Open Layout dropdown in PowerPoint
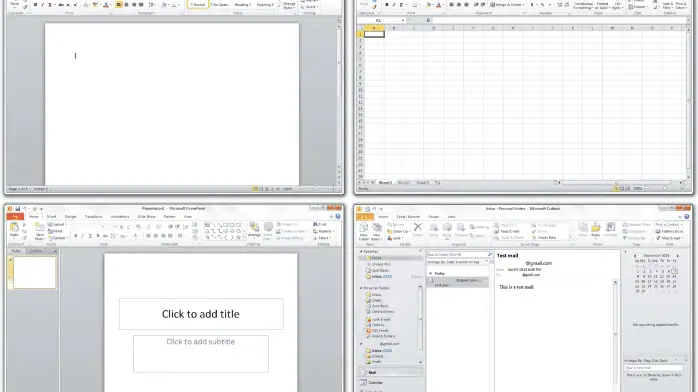698x392 pixels. click(57, 225)
